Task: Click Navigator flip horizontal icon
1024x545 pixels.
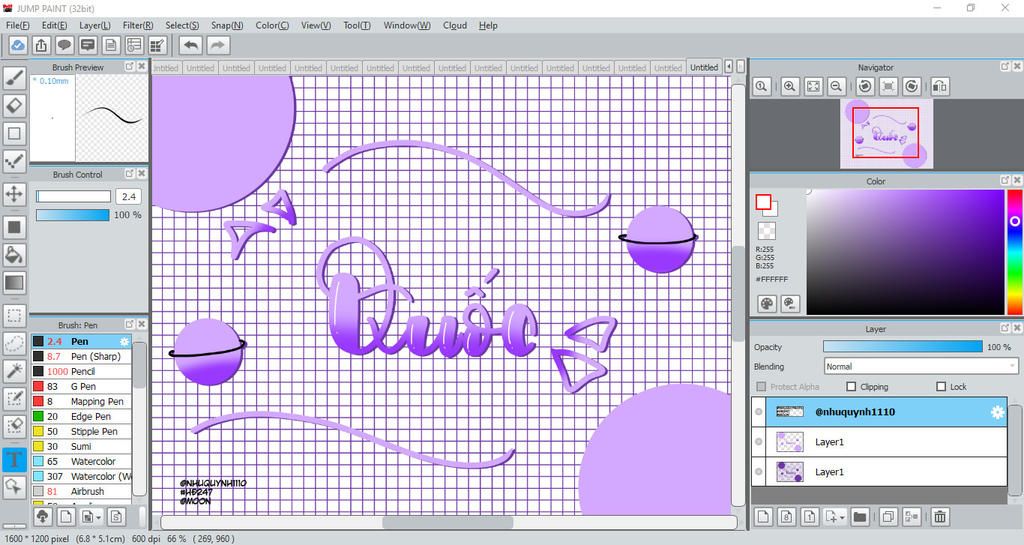Action: (x=940, y=86)
